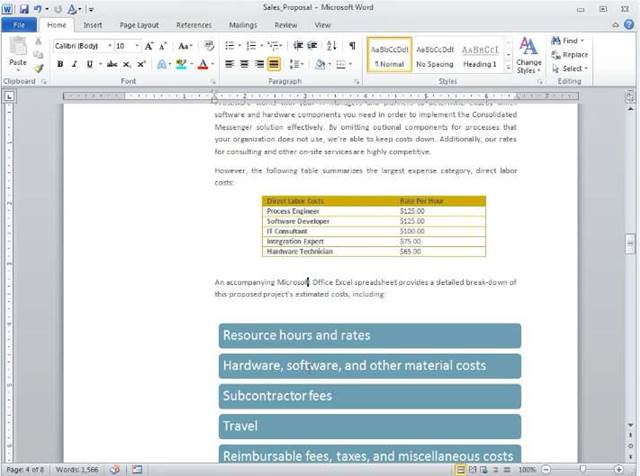Apply the Heading 1 style

(x=480, y=55)
